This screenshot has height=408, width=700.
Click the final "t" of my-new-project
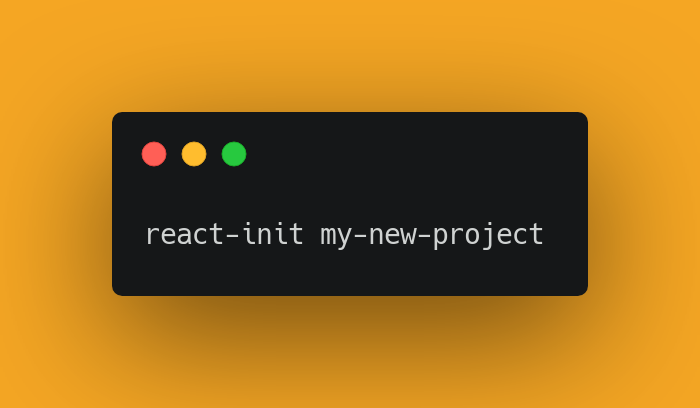click(535, 235)
